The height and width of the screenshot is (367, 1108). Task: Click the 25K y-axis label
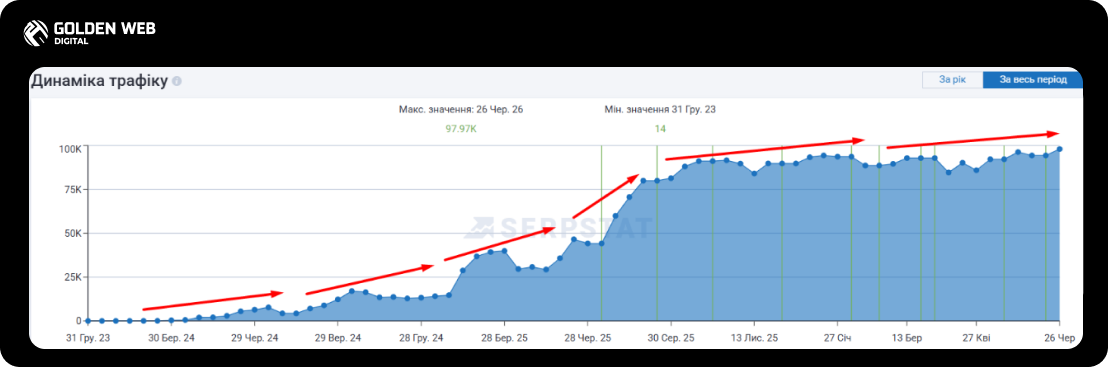72,276
